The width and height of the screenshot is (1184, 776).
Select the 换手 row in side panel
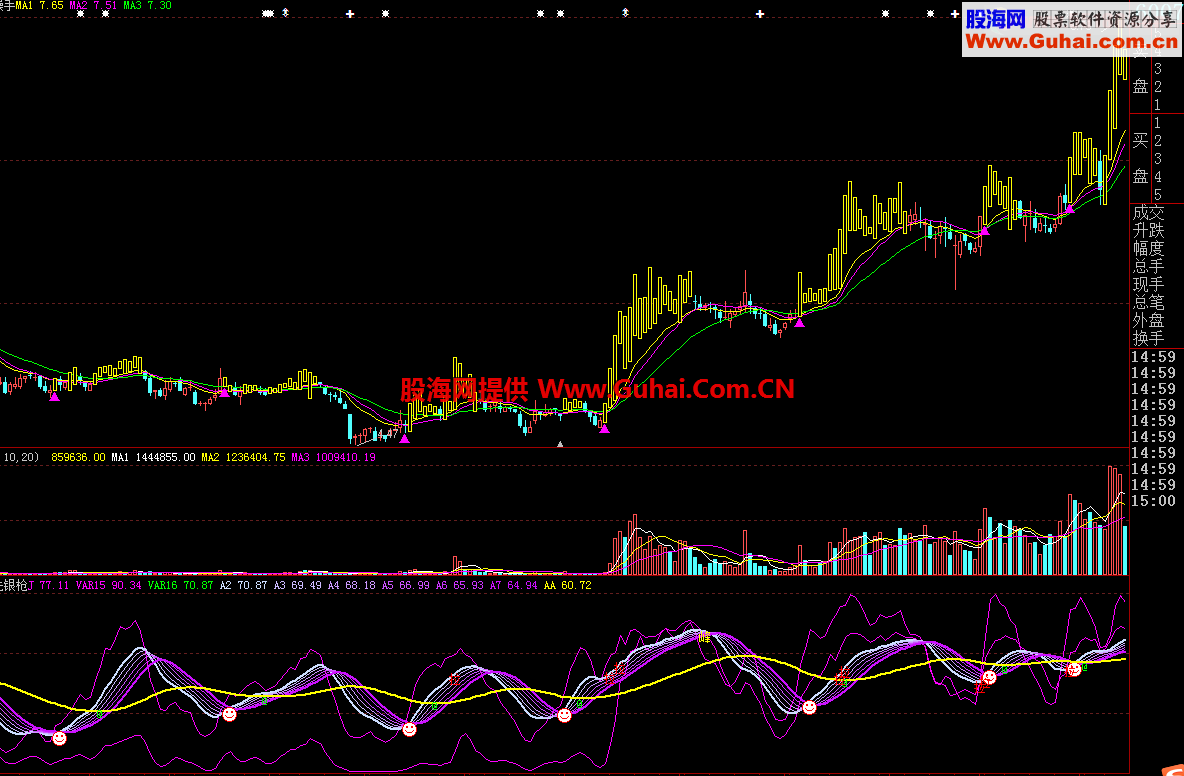1149,338
